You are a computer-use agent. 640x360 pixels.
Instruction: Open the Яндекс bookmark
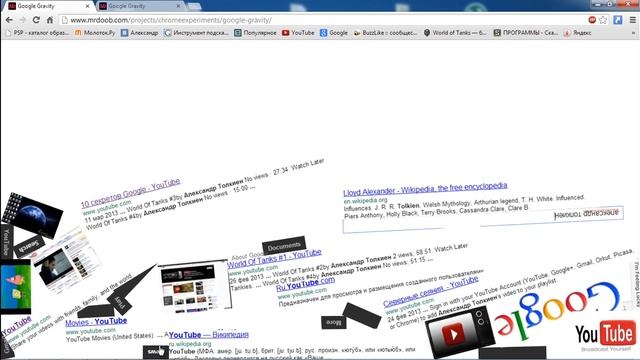(578, 33)
